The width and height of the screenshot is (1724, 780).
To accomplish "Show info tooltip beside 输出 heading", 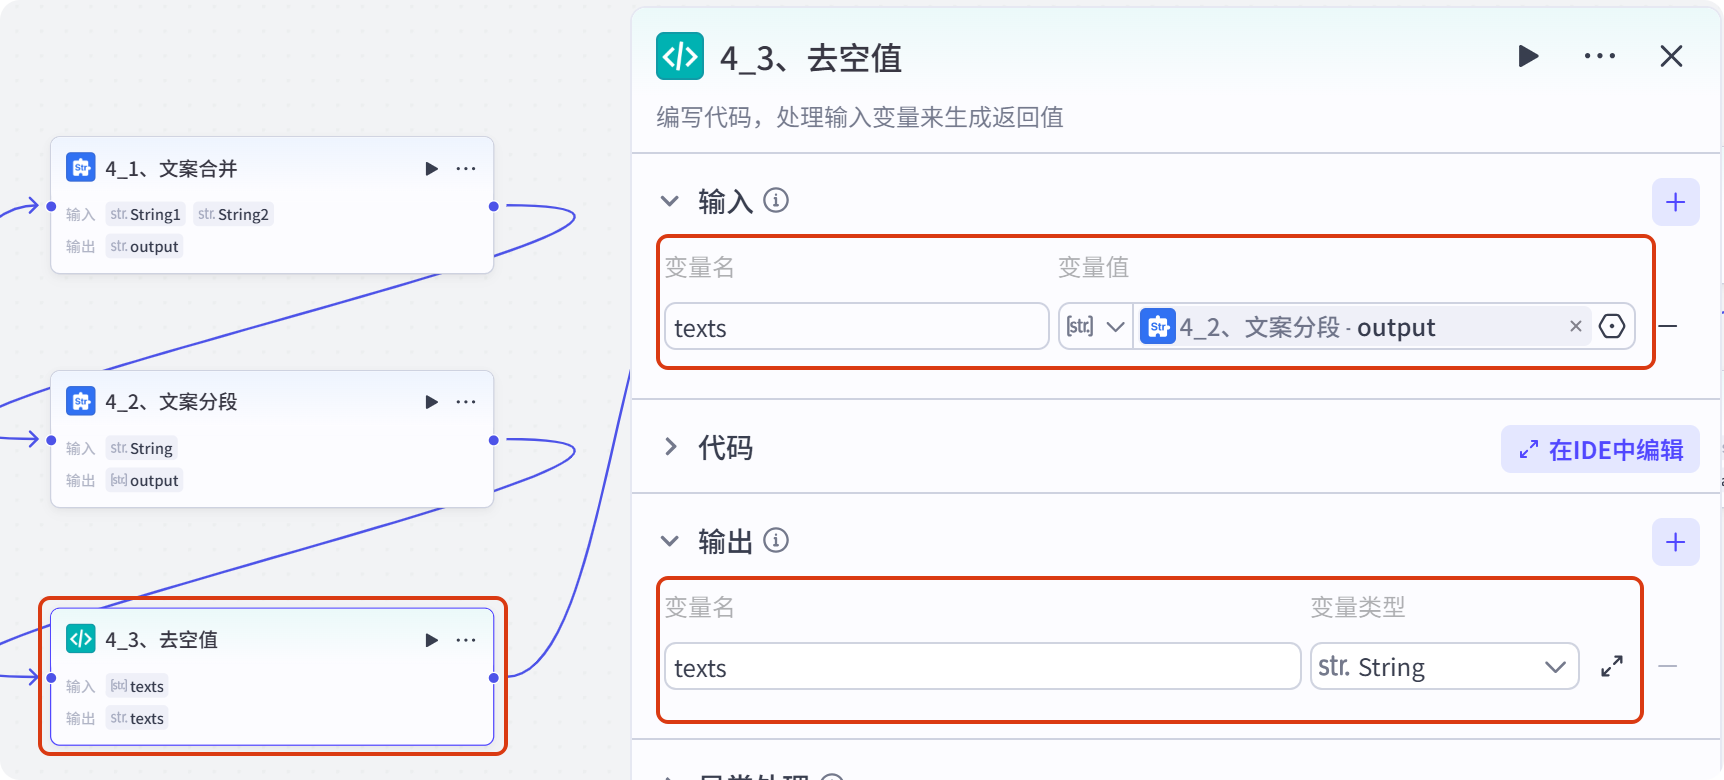I will tap(776, 541).
